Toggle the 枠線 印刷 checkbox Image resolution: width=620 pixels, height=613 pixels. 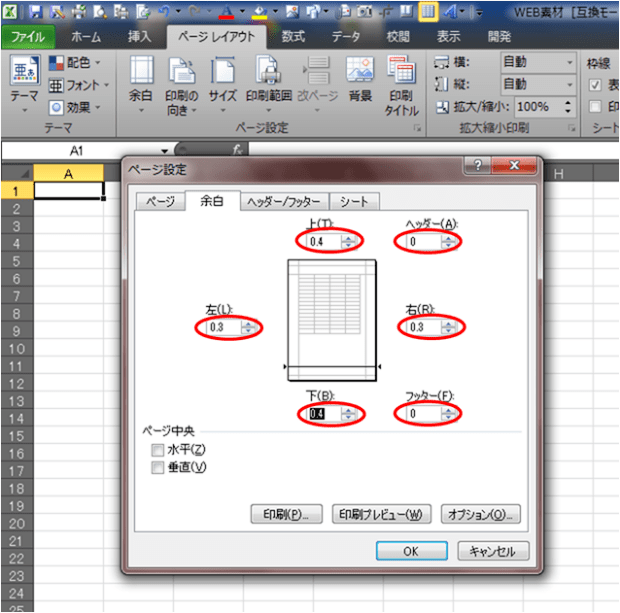(x=595, y=106)
